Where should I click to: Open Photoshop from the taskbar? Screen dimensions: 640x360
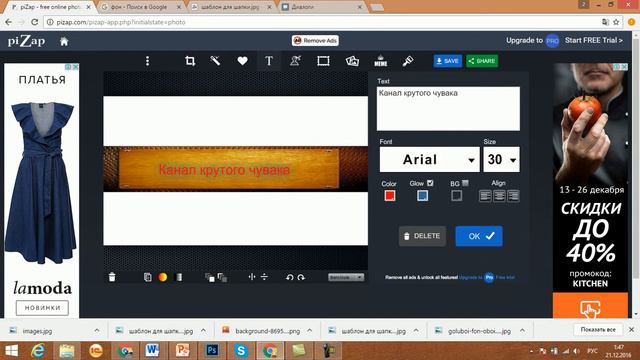212,351
